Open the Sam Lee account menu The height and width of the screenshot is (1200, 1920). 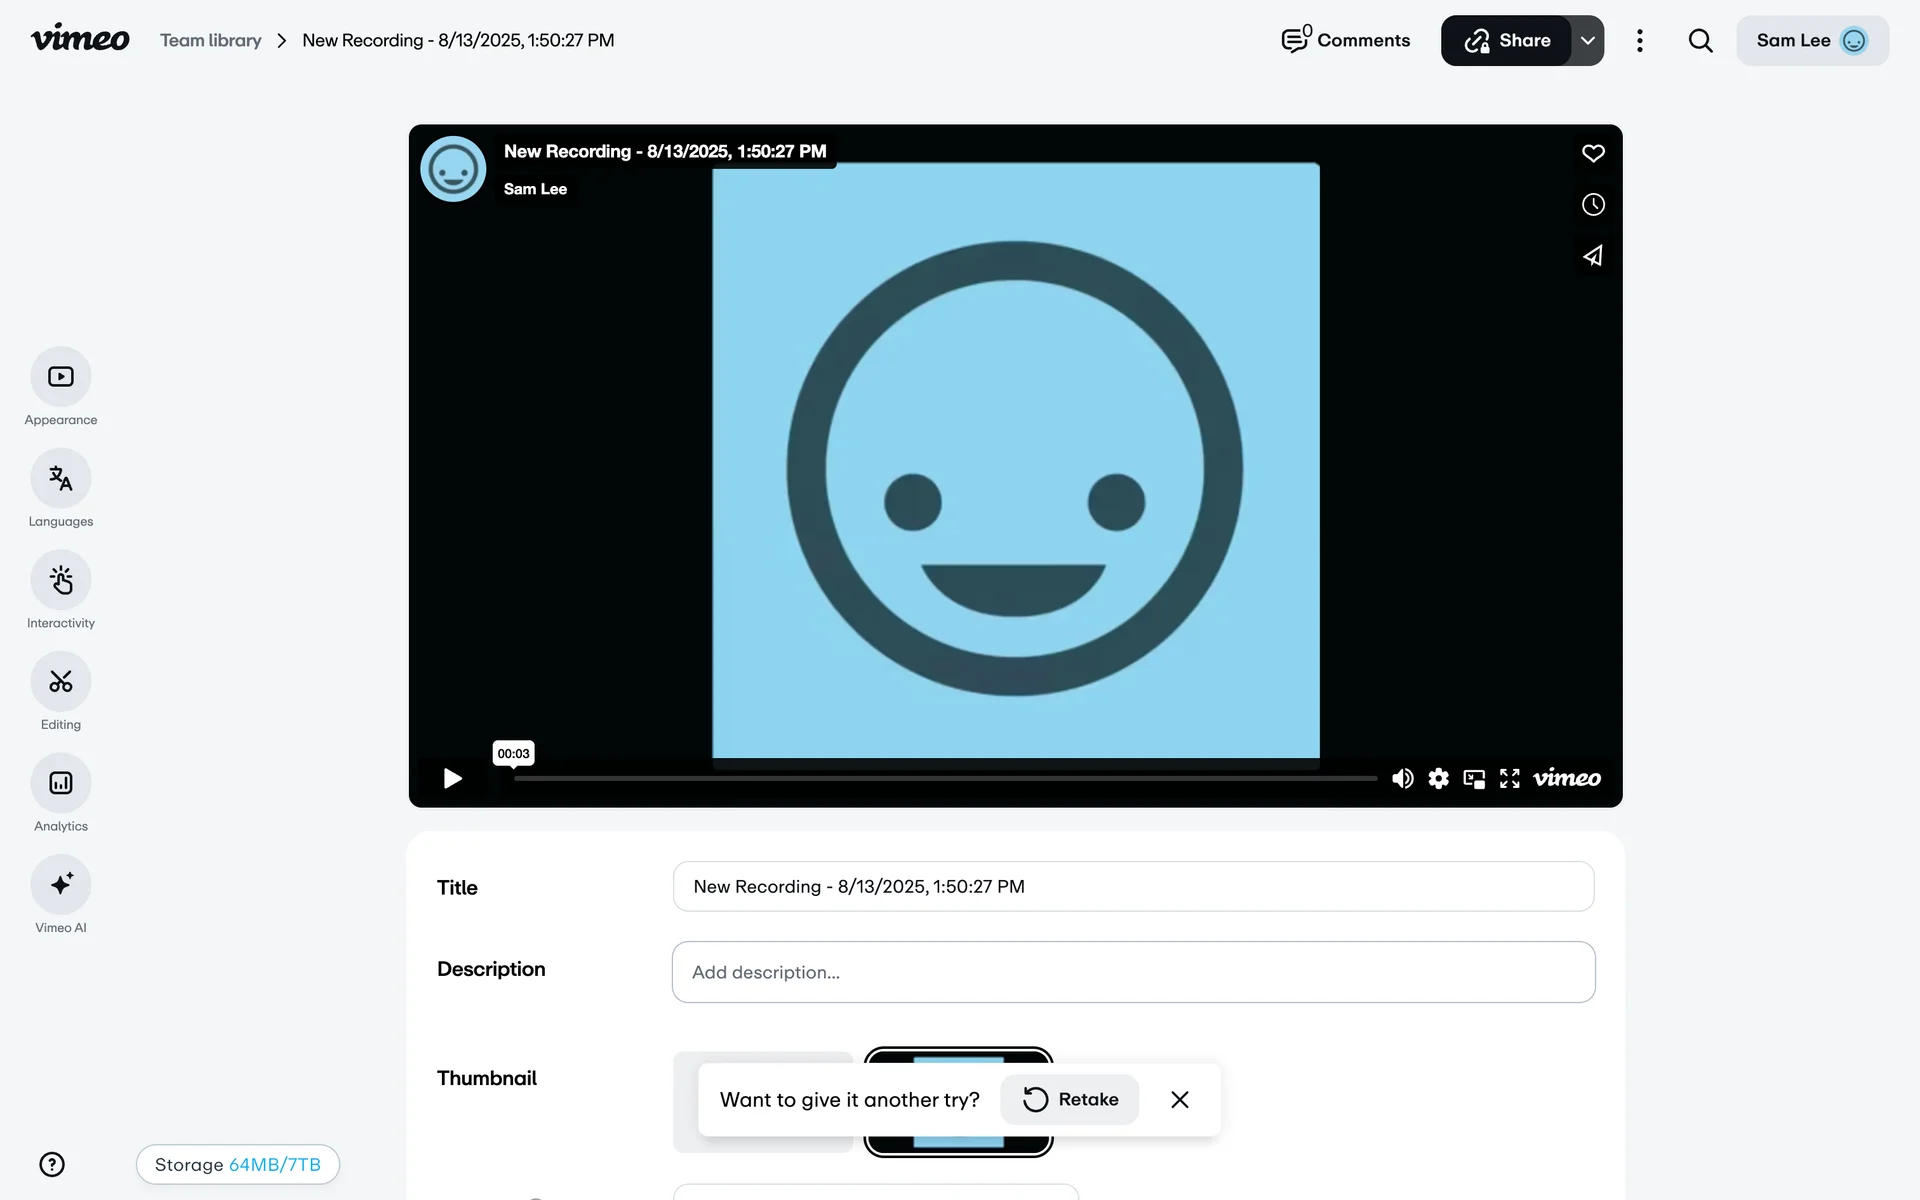click(x=1811, y=41)
